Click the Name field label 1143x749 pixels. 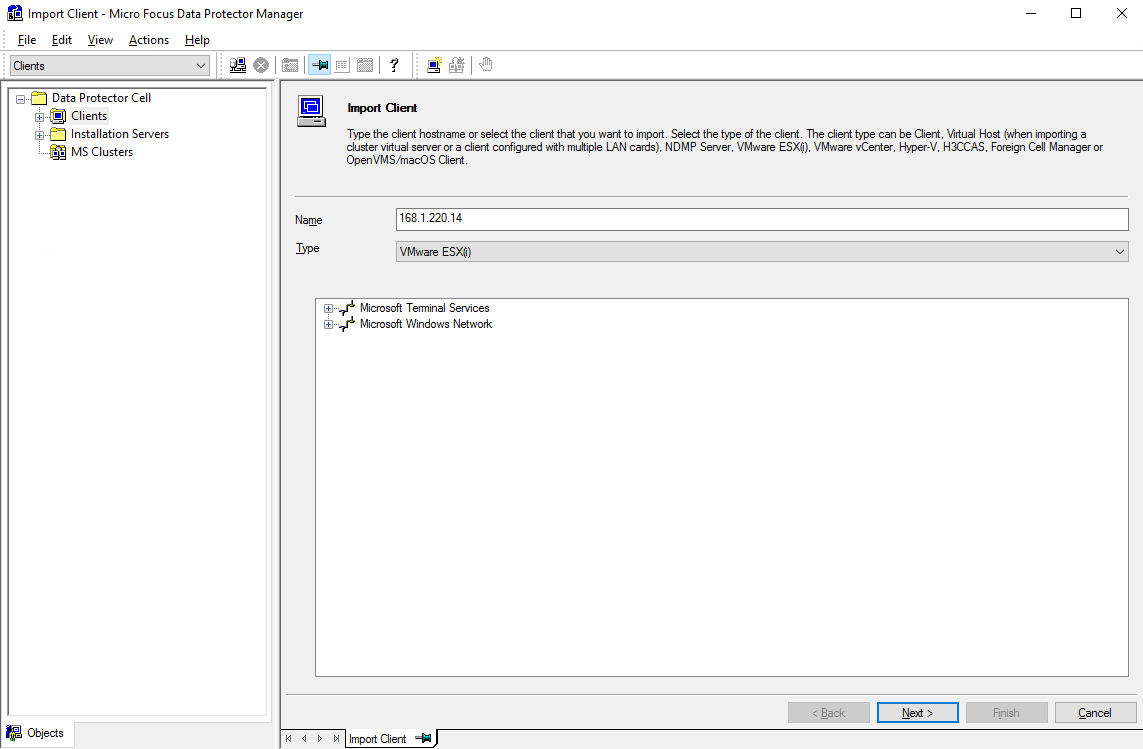[x=308, y=220]
